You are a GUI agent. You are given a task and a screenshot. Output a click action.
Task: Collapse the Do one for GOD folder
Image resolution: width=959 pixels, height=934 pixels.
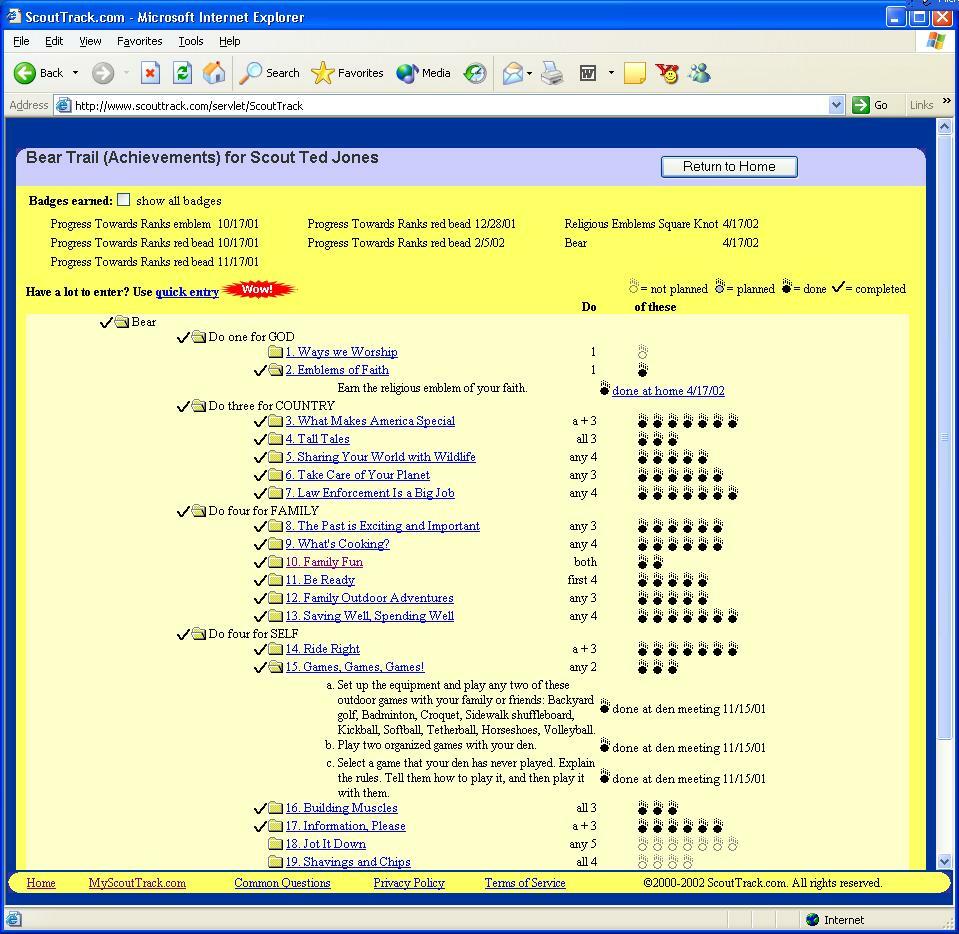(x=199, y=336)
